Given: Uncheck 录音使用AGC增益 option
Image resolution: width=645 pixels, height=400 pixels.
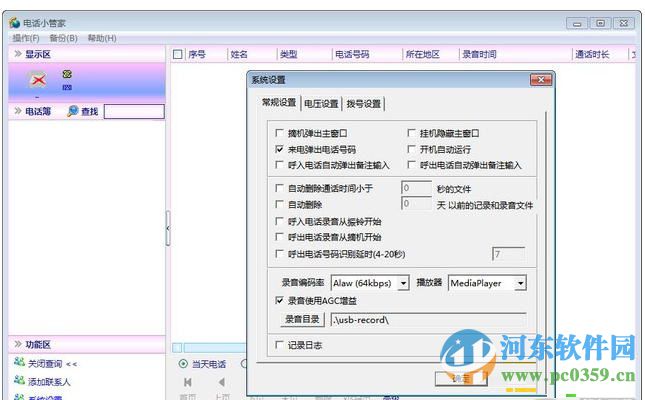Looking at the screenshot, I should point(279,300).
